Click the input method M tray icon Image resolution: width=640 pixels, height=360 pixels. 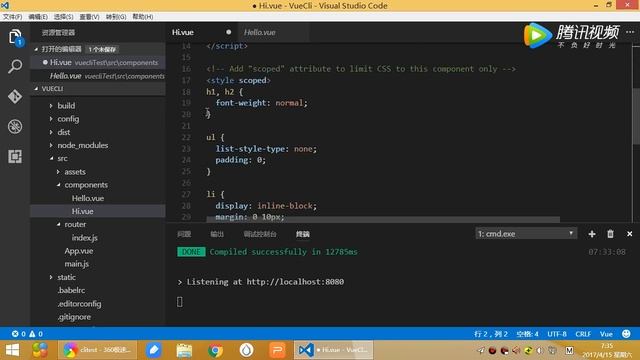(569, 351)
